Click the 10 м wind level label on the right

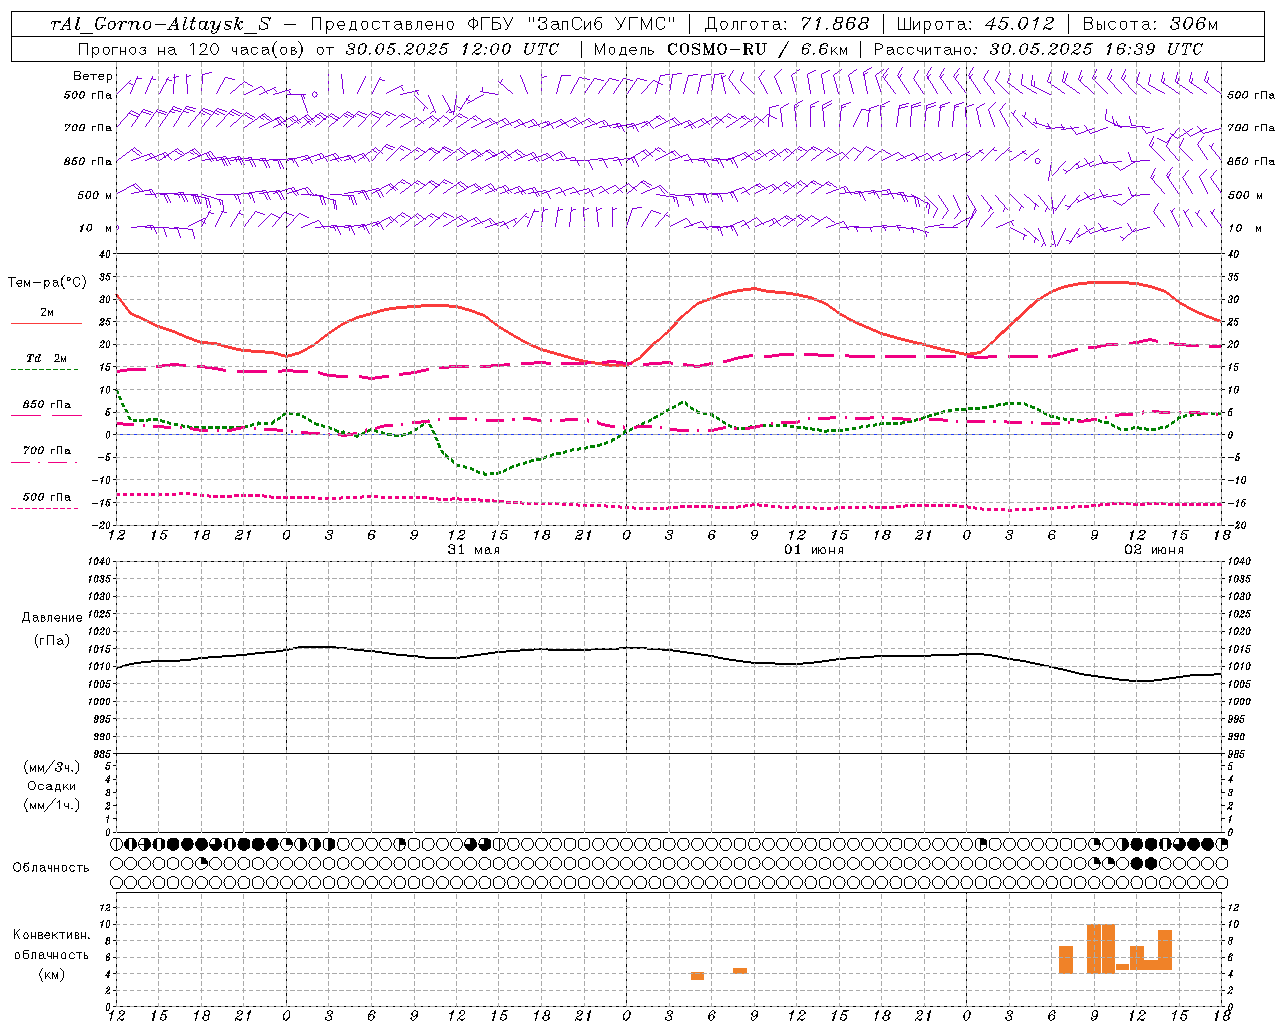tap(1244, 228)
